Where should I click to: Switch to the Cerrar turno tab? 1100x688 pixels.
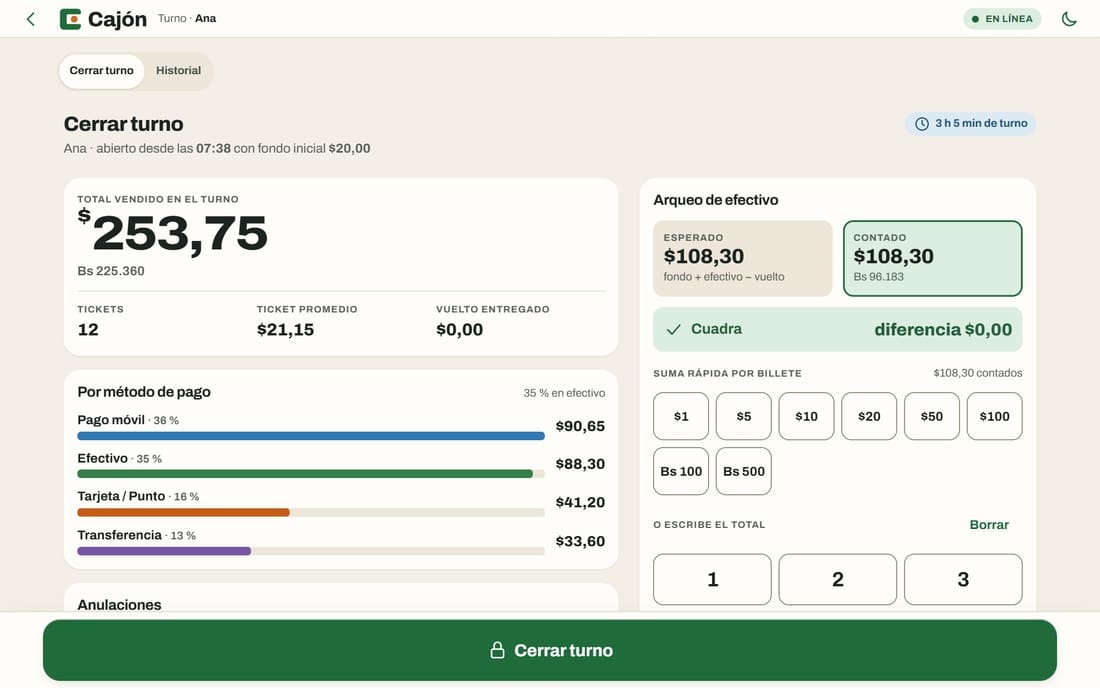pyautogui.click(x=102, y=71)
